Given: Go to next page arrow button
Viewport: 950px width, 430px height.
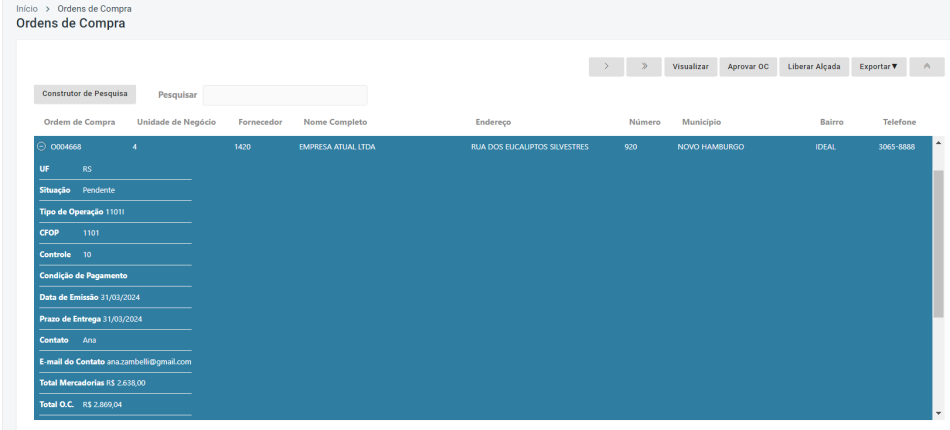Looking at the screenshot, I should 606,67.
